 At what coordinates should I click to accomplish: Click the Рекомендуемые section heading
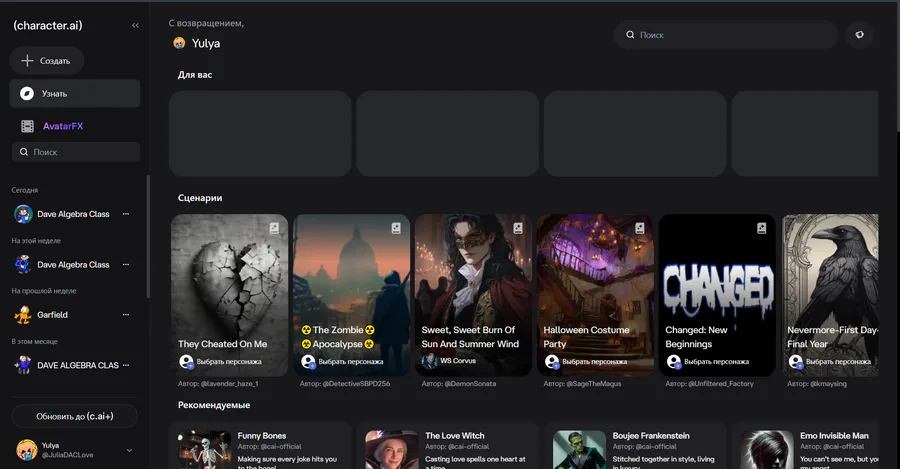[x=214, y=405]
